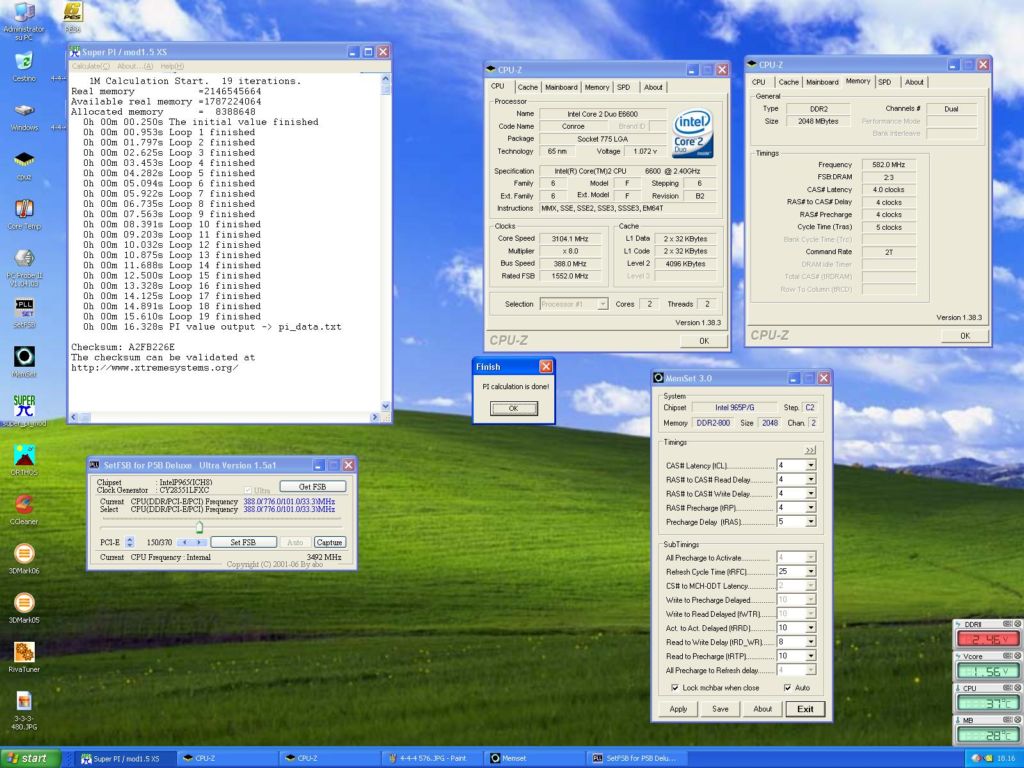This screenshot has height=768, width=1024.
Task: Open the PES6 desktop icon
Action: [x=72, y=18]
